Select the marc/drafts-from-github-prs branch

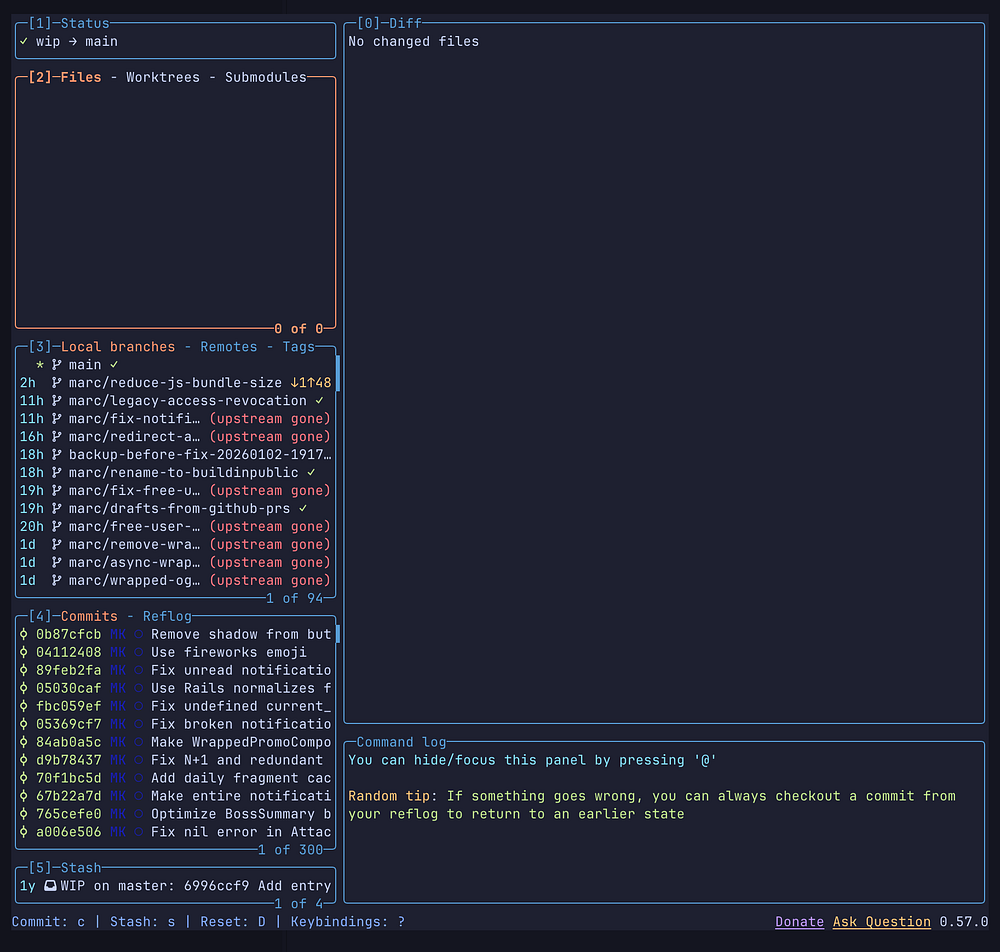coord(179,509)
